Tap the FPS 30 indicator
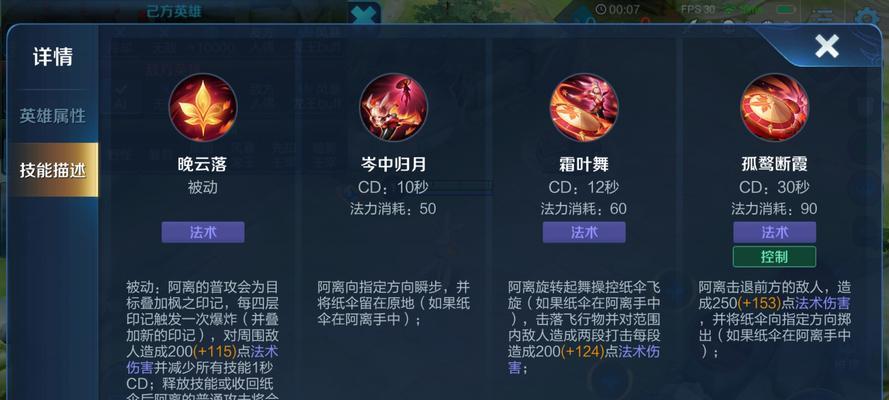Image resolution: width=889 pixels, height=400 pixels. tap(697, 10)
